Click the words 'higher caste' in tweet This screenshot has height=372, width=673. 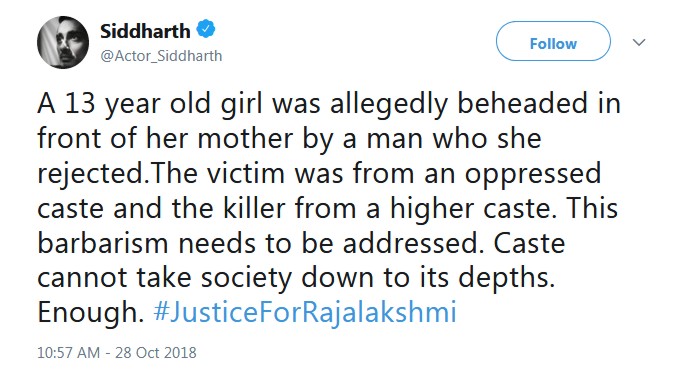(x=472, y=210)
